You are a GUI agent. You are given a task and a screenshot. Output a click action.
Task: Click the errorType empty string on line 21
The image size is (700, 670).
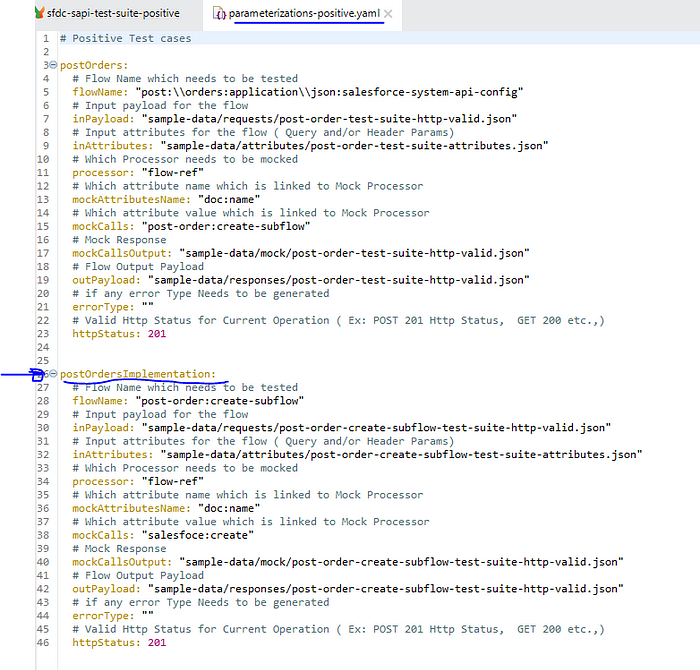[147, 306]
